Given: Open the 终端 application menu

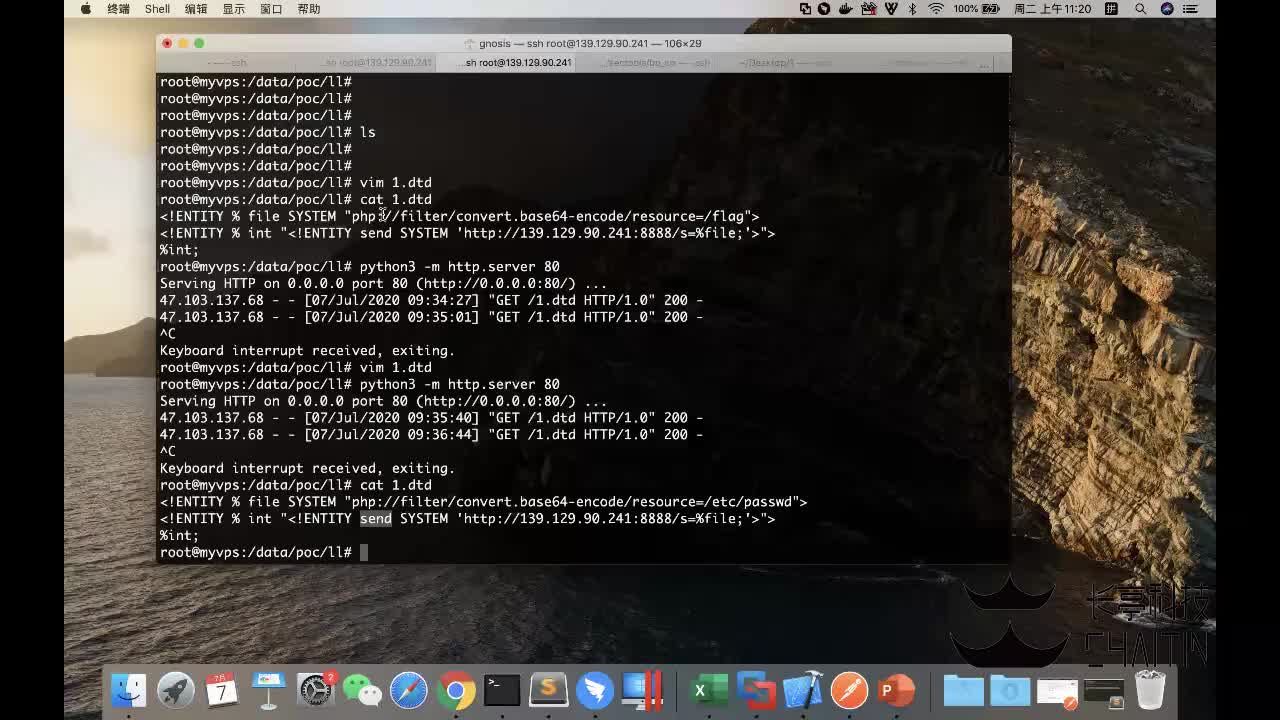Looking at the screenshot, I should point(118,9).
